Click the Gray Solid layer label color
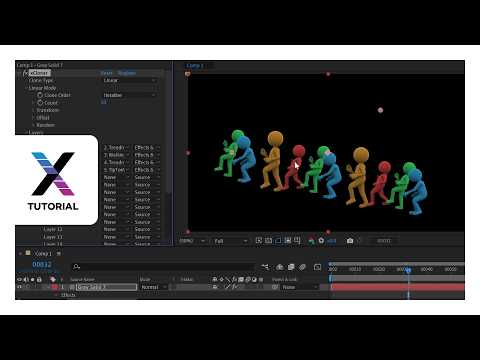Screen dimensions: 480x360 54,287
